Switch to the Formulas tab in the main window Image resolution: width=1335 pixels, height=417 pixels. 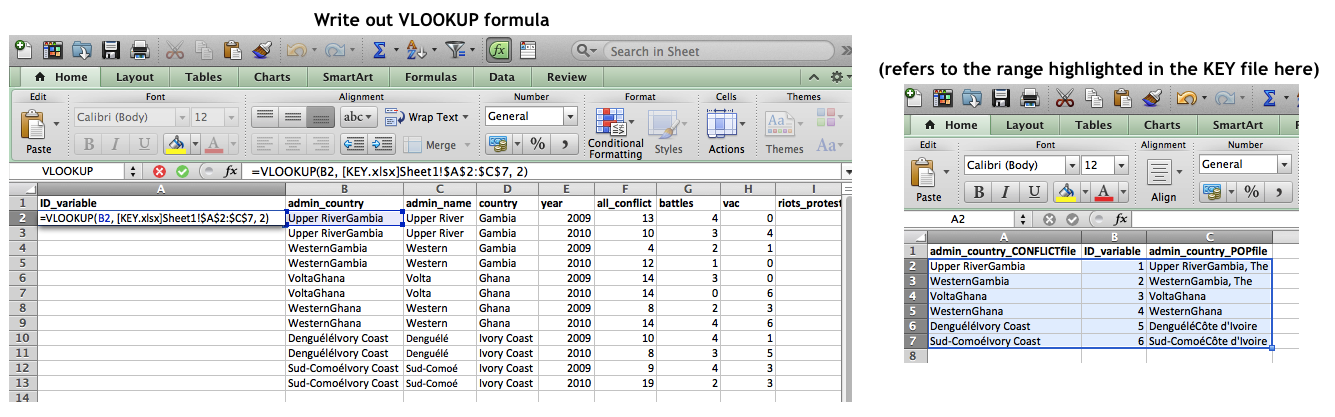coord(430,77)
